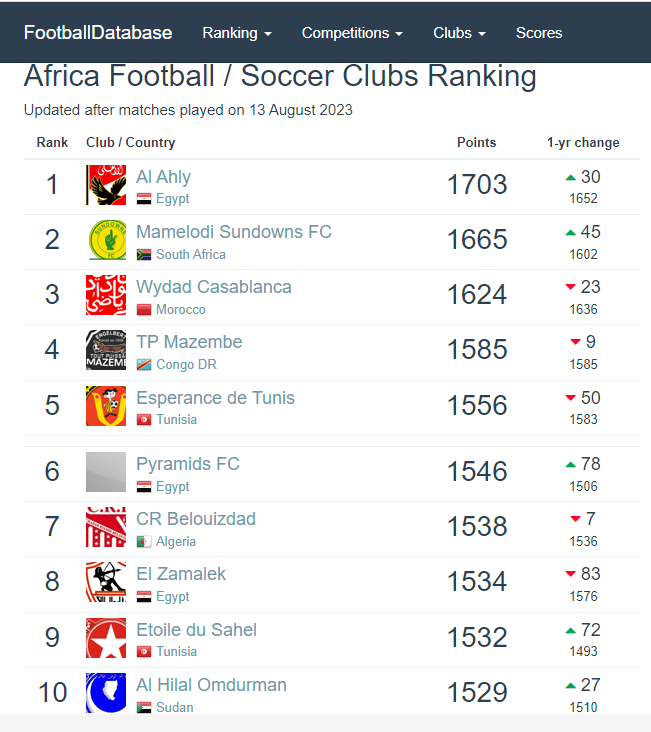This screenshot has height=732, width=651.
Task: Open the Clubs dropdown menu
Action: [460, 33]
